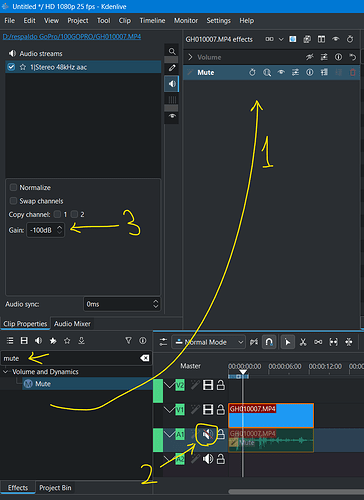Click the download effects icon
Screen dimensions: 364x500
81,341
